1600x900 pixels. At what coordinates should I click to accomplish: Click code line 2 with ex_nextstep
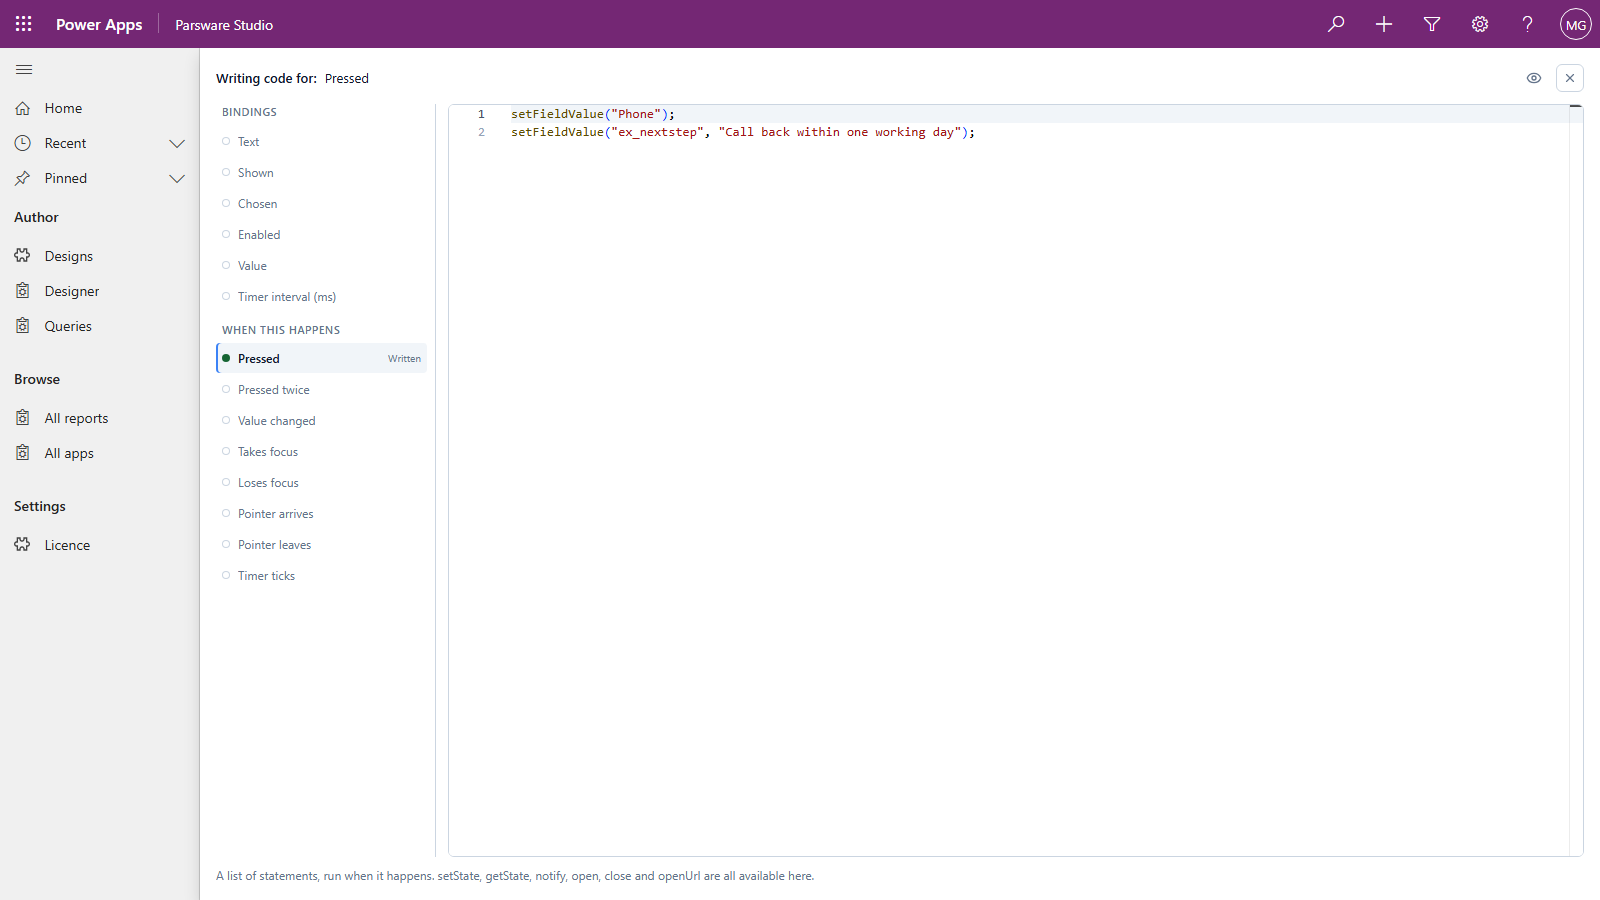click(743, 132)
